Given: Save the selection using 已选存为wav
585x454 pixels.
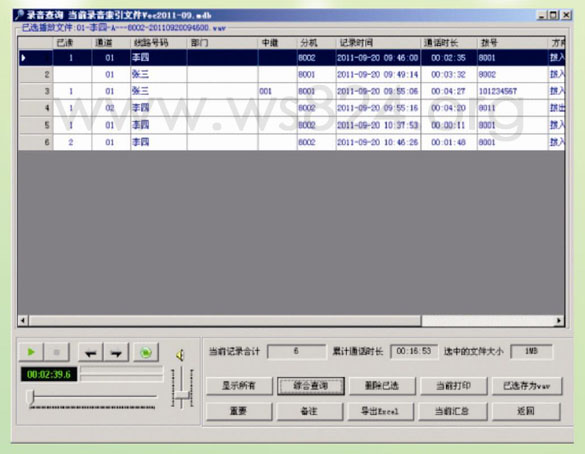Looking at the screenshot, I should 526,385.
